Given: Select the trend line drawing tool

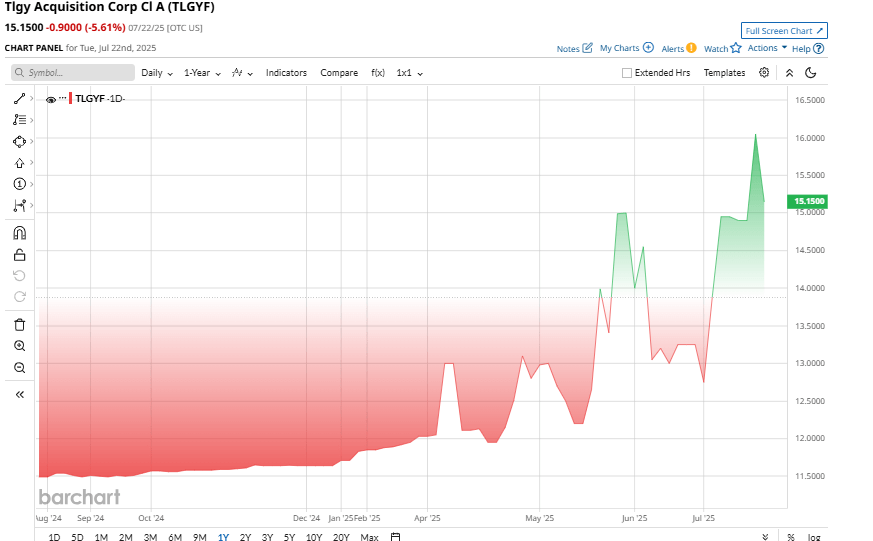Looking at the screenshot, I should tap(19, 99).
